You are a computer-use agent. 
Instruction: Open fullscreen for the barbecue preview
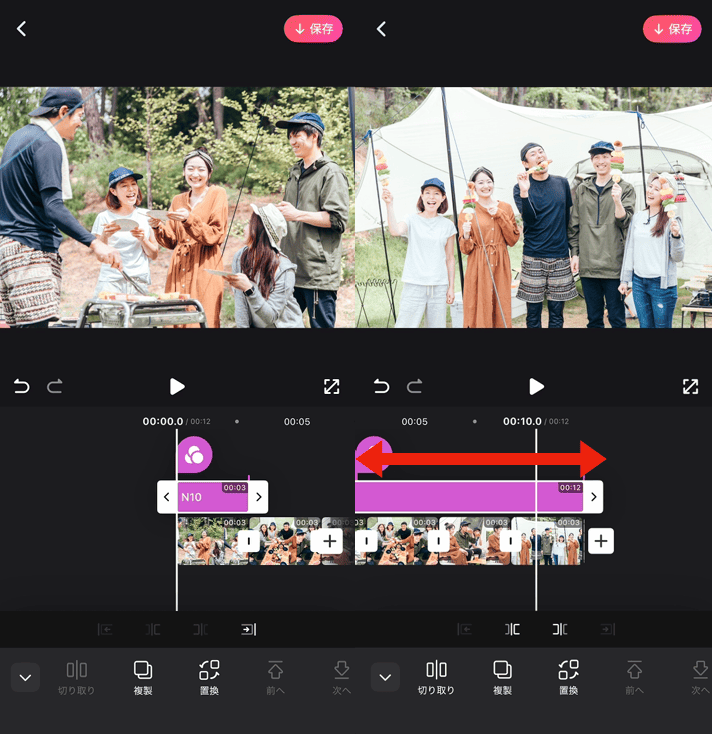[x=331, y=387]
